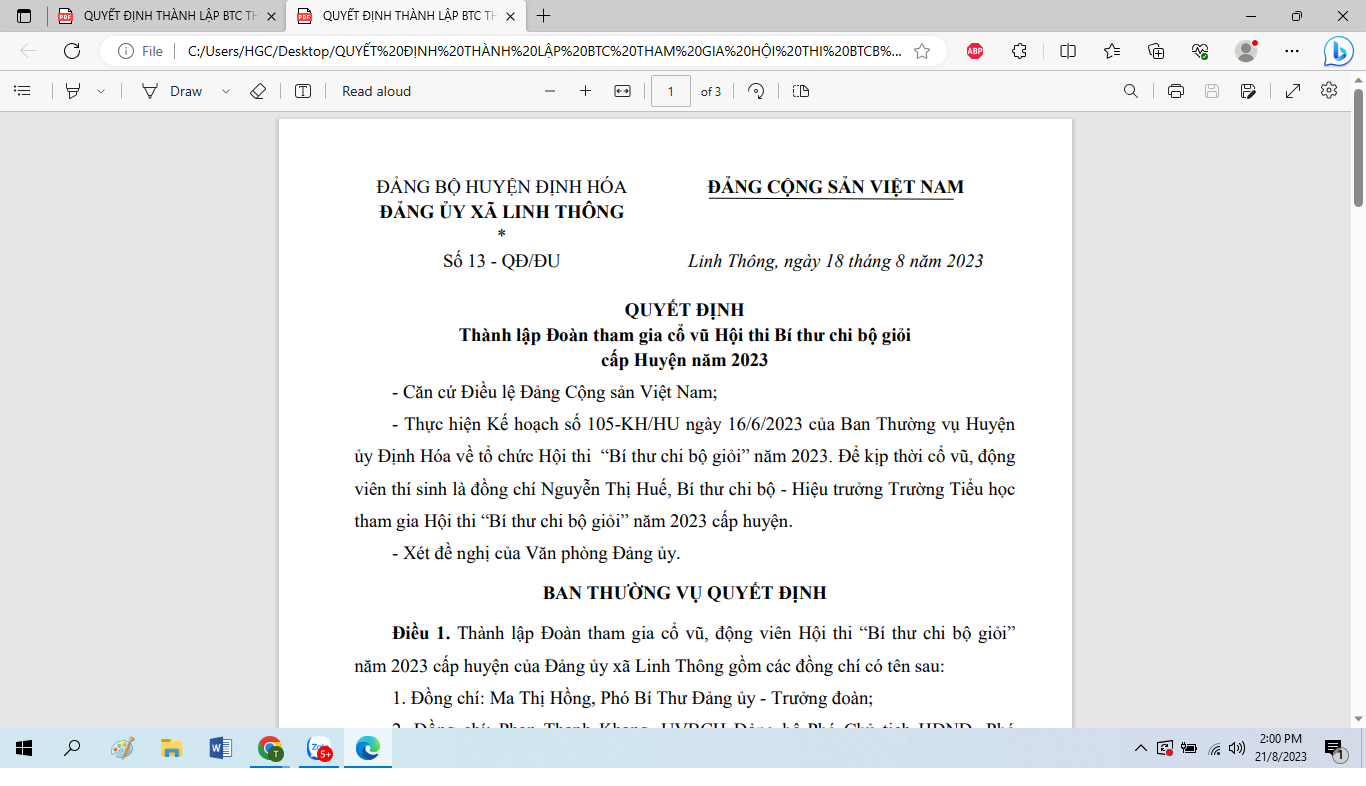Show the PDF table of contents
Image resolution: width=1366 pixels, height=786 pixels.
pos(22,91)
